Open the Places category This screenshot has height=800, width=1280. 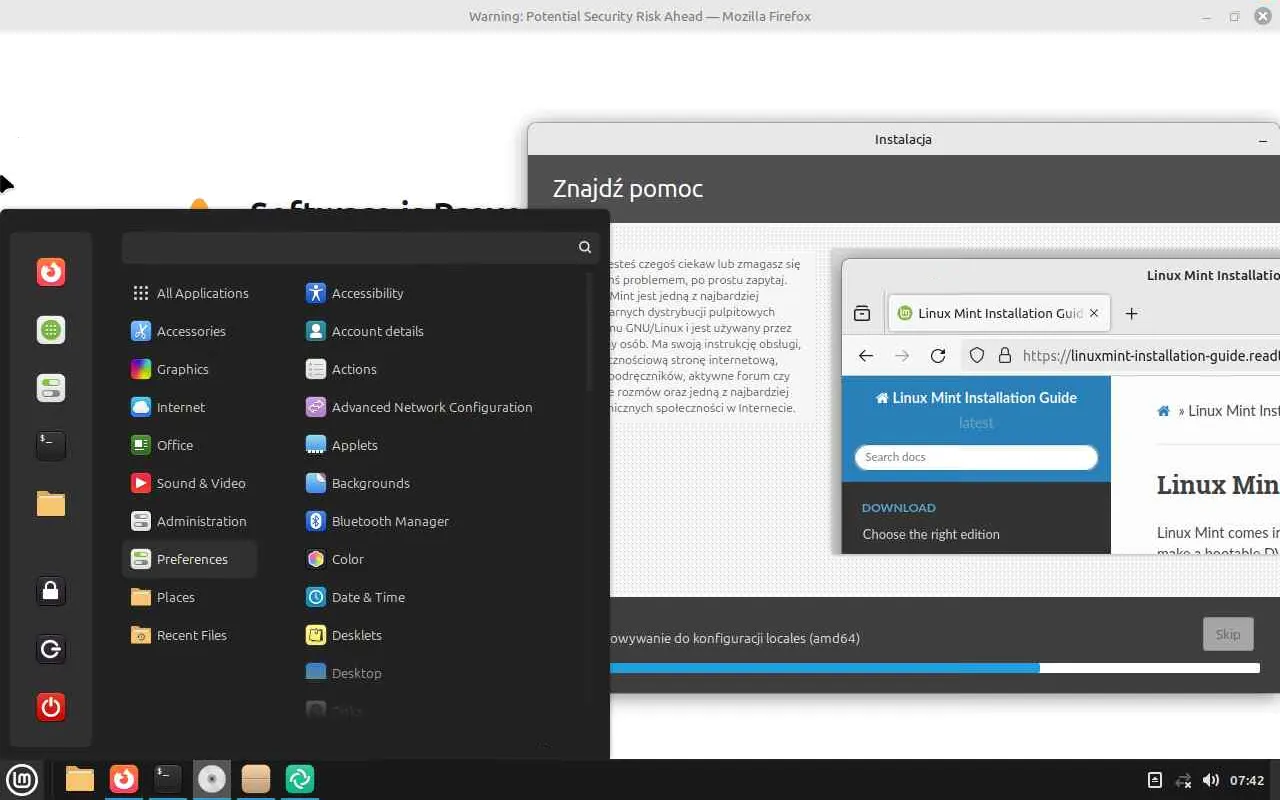click(x=190, y=597)
